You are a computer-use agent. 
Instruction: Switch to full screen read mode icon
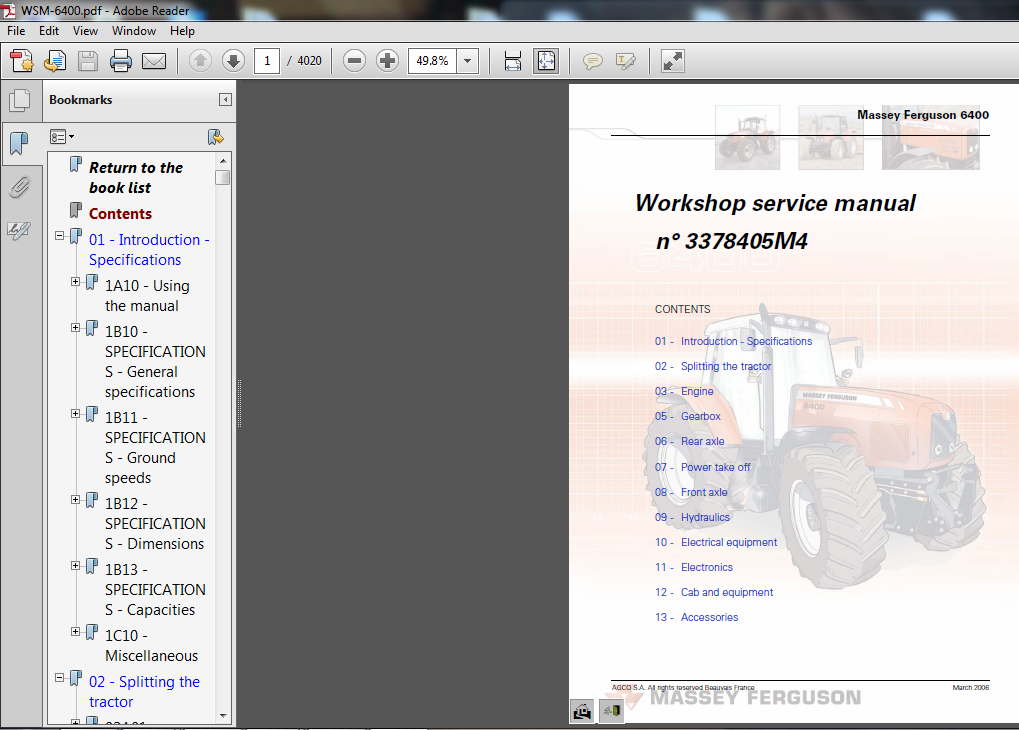point(673,61)
